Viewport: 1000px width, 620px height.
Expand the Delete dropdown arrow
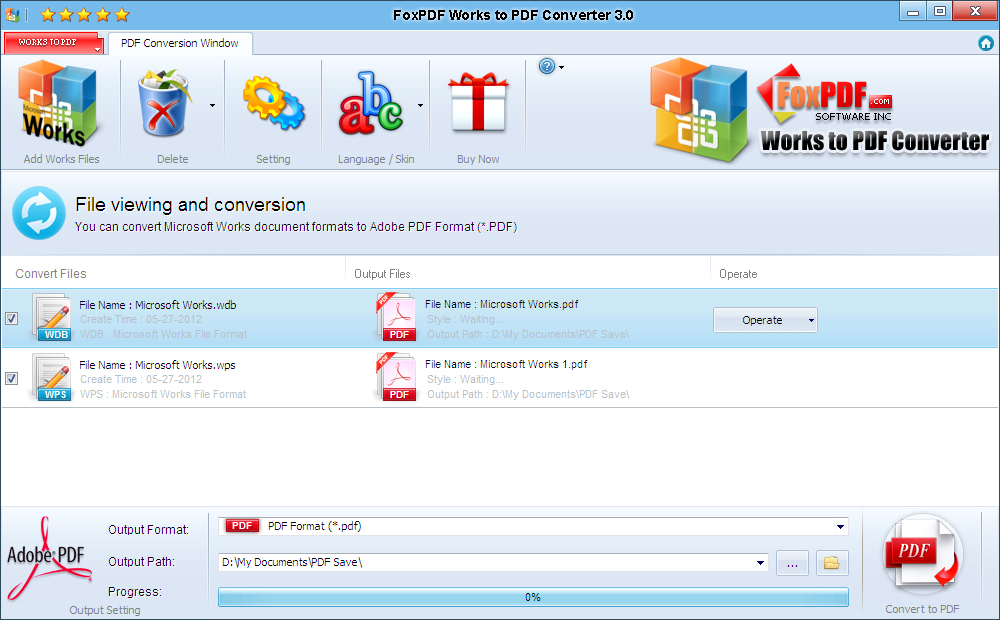212,105
